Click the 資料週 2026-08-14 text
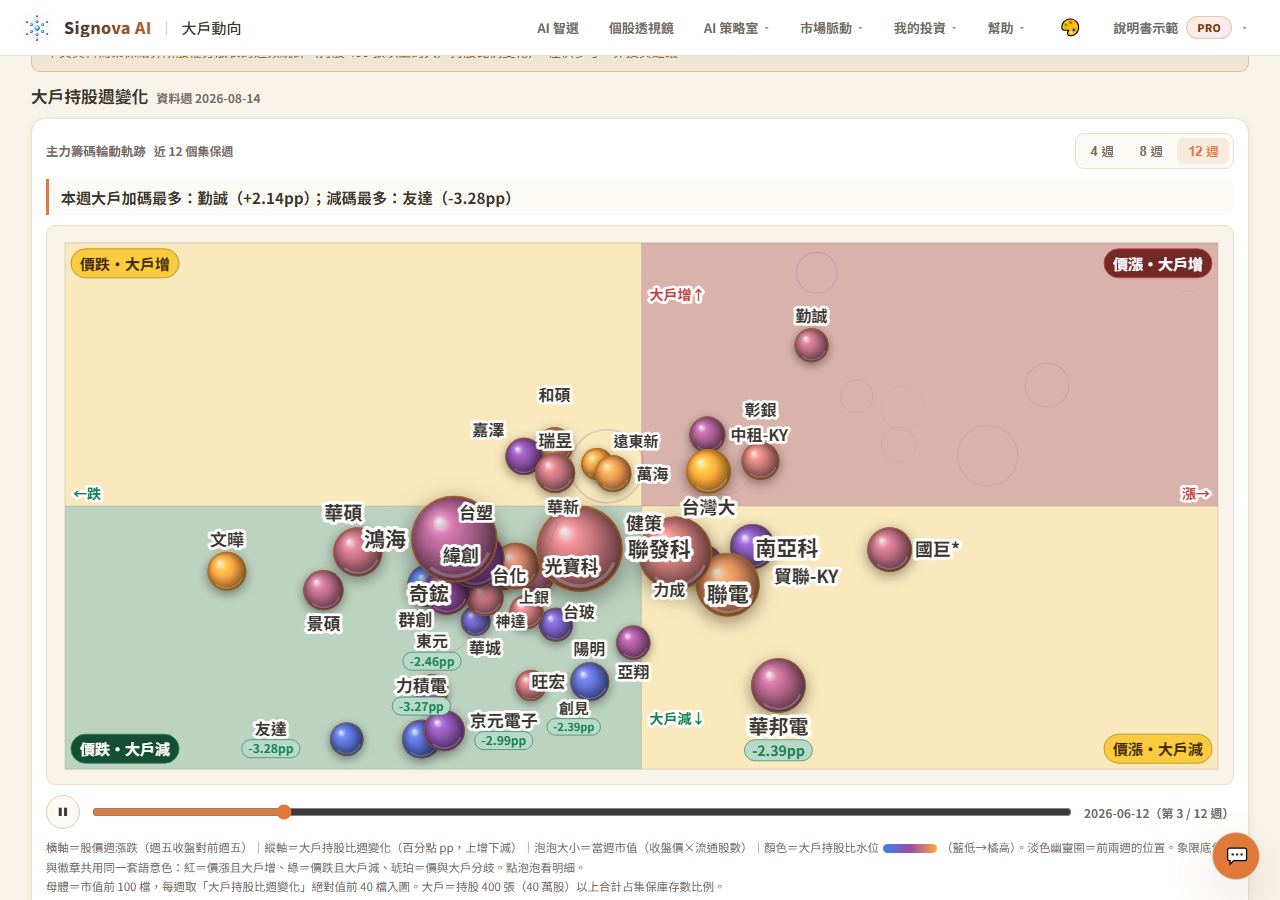Screen dimensions: 1280x900 pyautogui.click(x=208, y=98)
